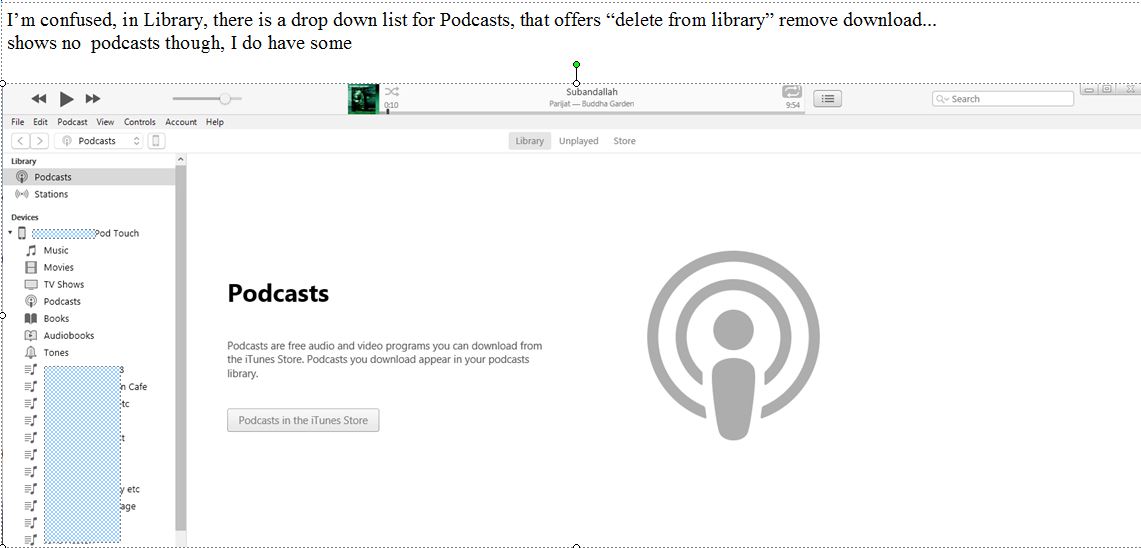Screen dimensions: 1141x548
Task: Click the rewind previous track button
Action: (39, 99)
